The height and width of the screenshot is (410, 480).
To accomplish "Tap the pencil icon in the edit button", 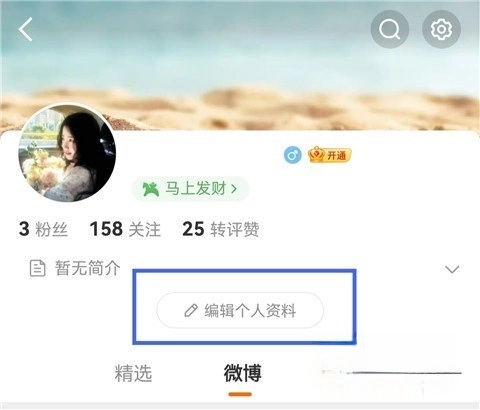I will [191, 310].
